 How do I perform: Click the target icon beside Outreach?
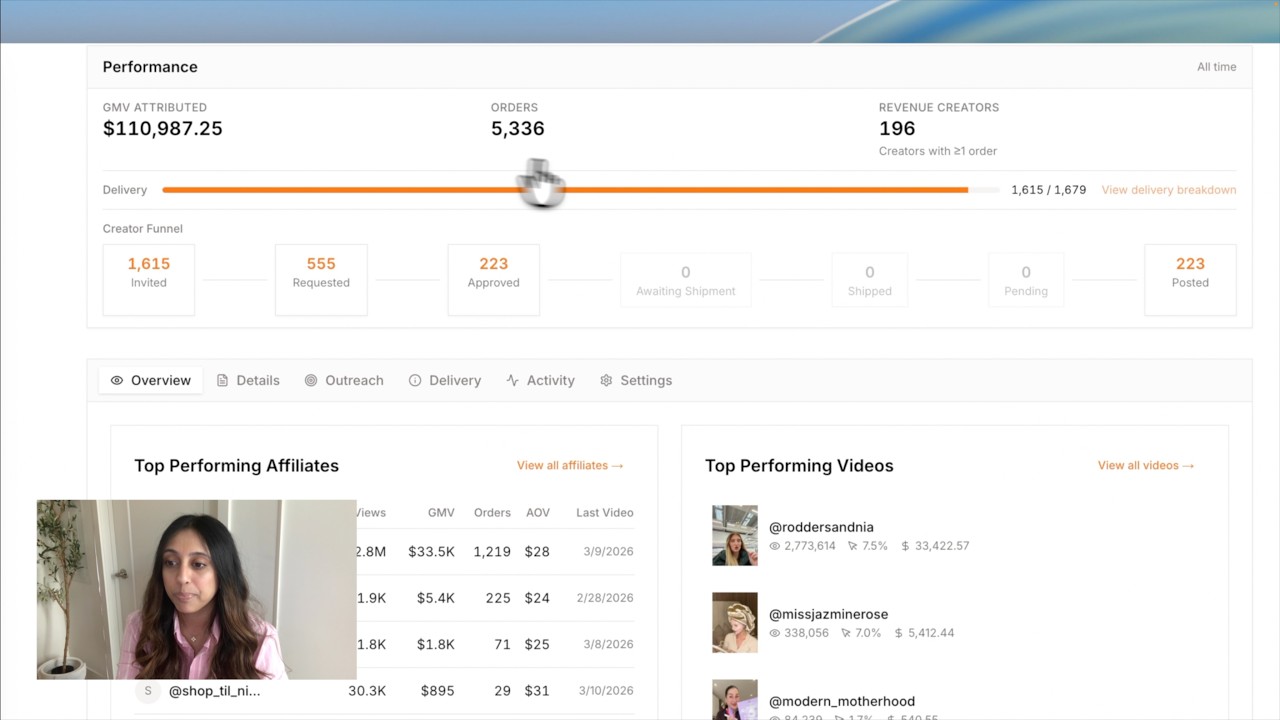pos(311,380)
